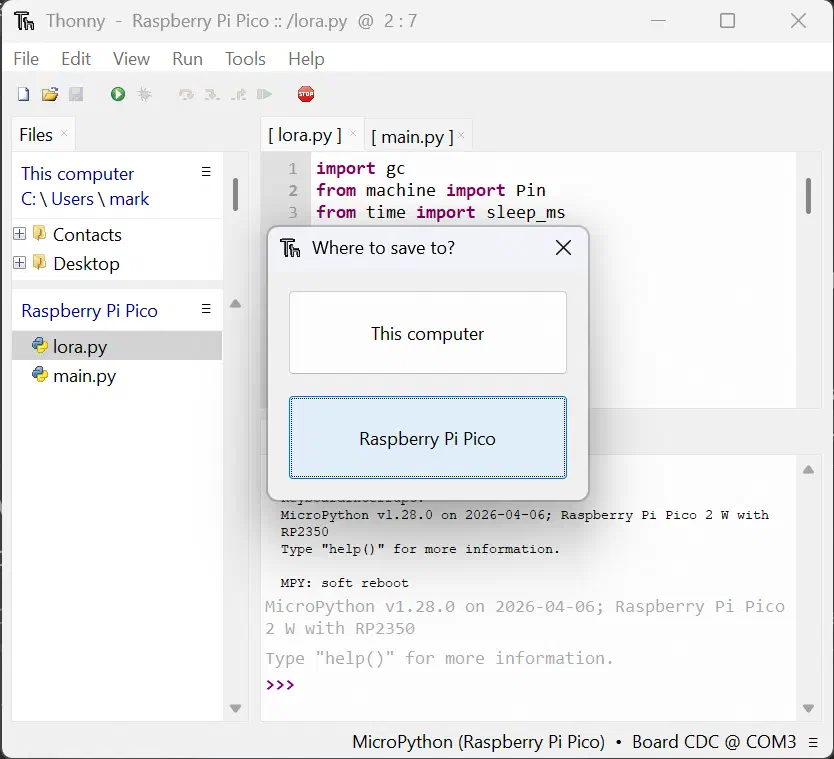The height and width of the screenshot is (759, 834).
Task: Run the current script with the green play icon
Action: click(118, 95)
